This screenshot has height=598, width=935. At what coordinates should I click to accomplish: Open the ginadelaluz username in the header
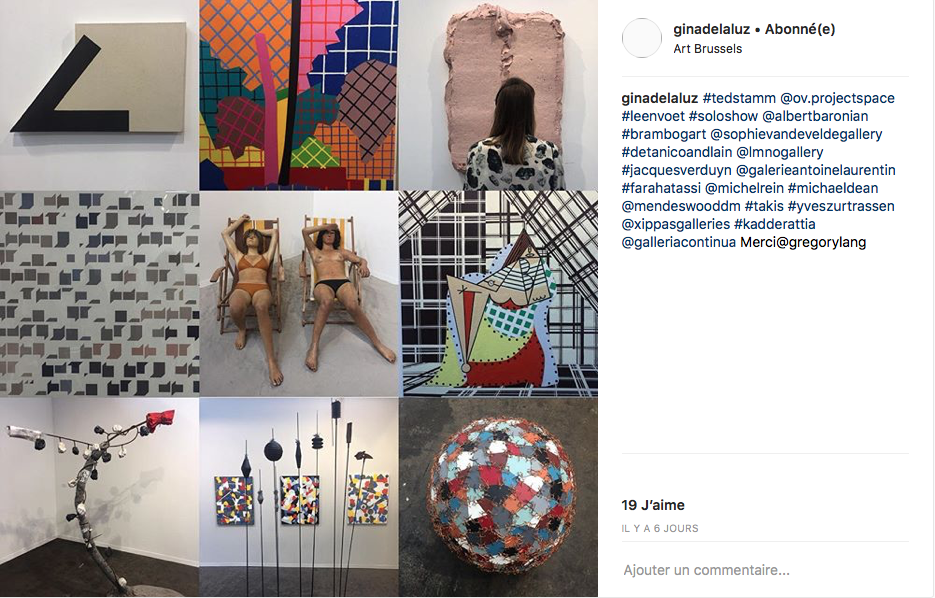point(711,29)
